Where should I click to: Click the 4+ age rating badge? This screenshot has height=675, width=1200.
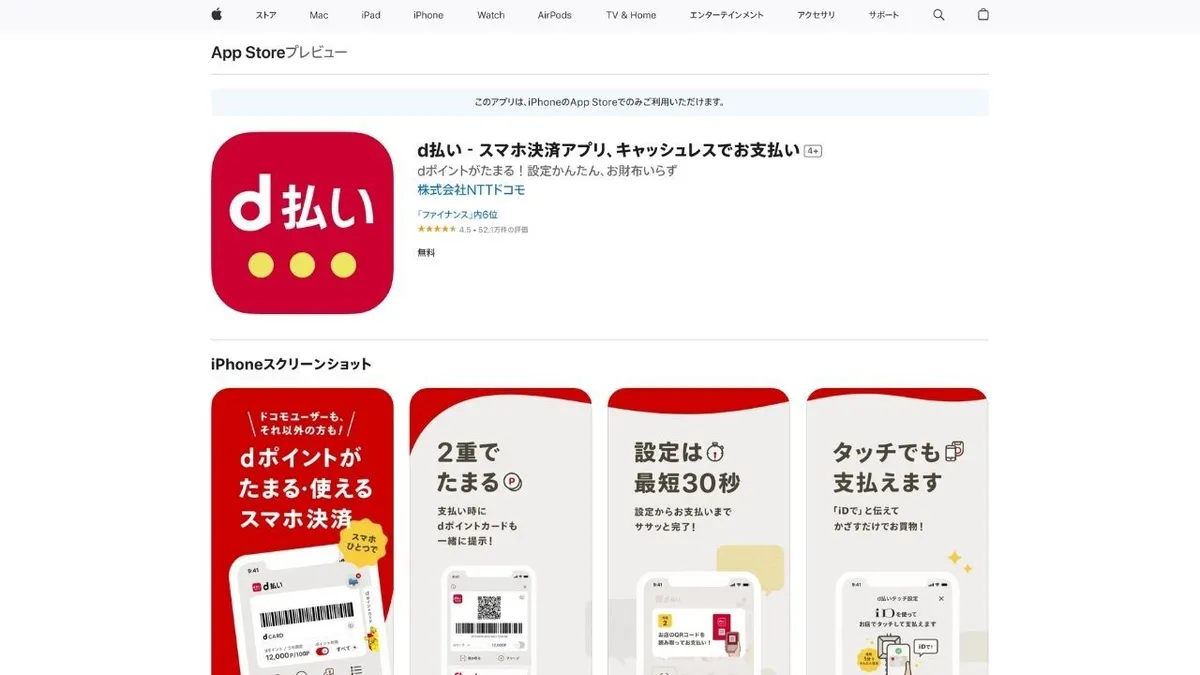coord(813,151)
